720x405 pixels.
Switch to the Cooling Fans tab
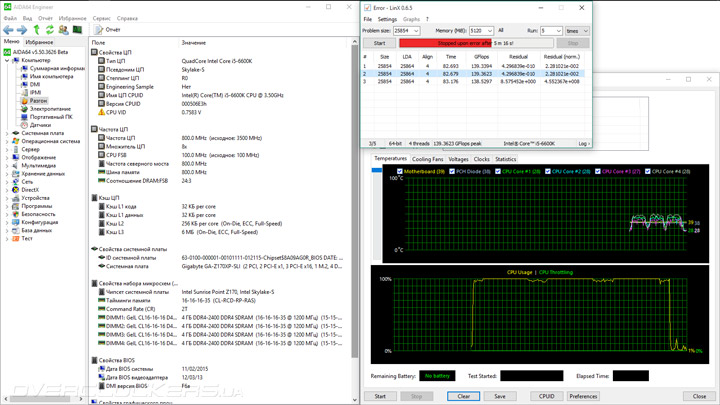tap(428, 159)
